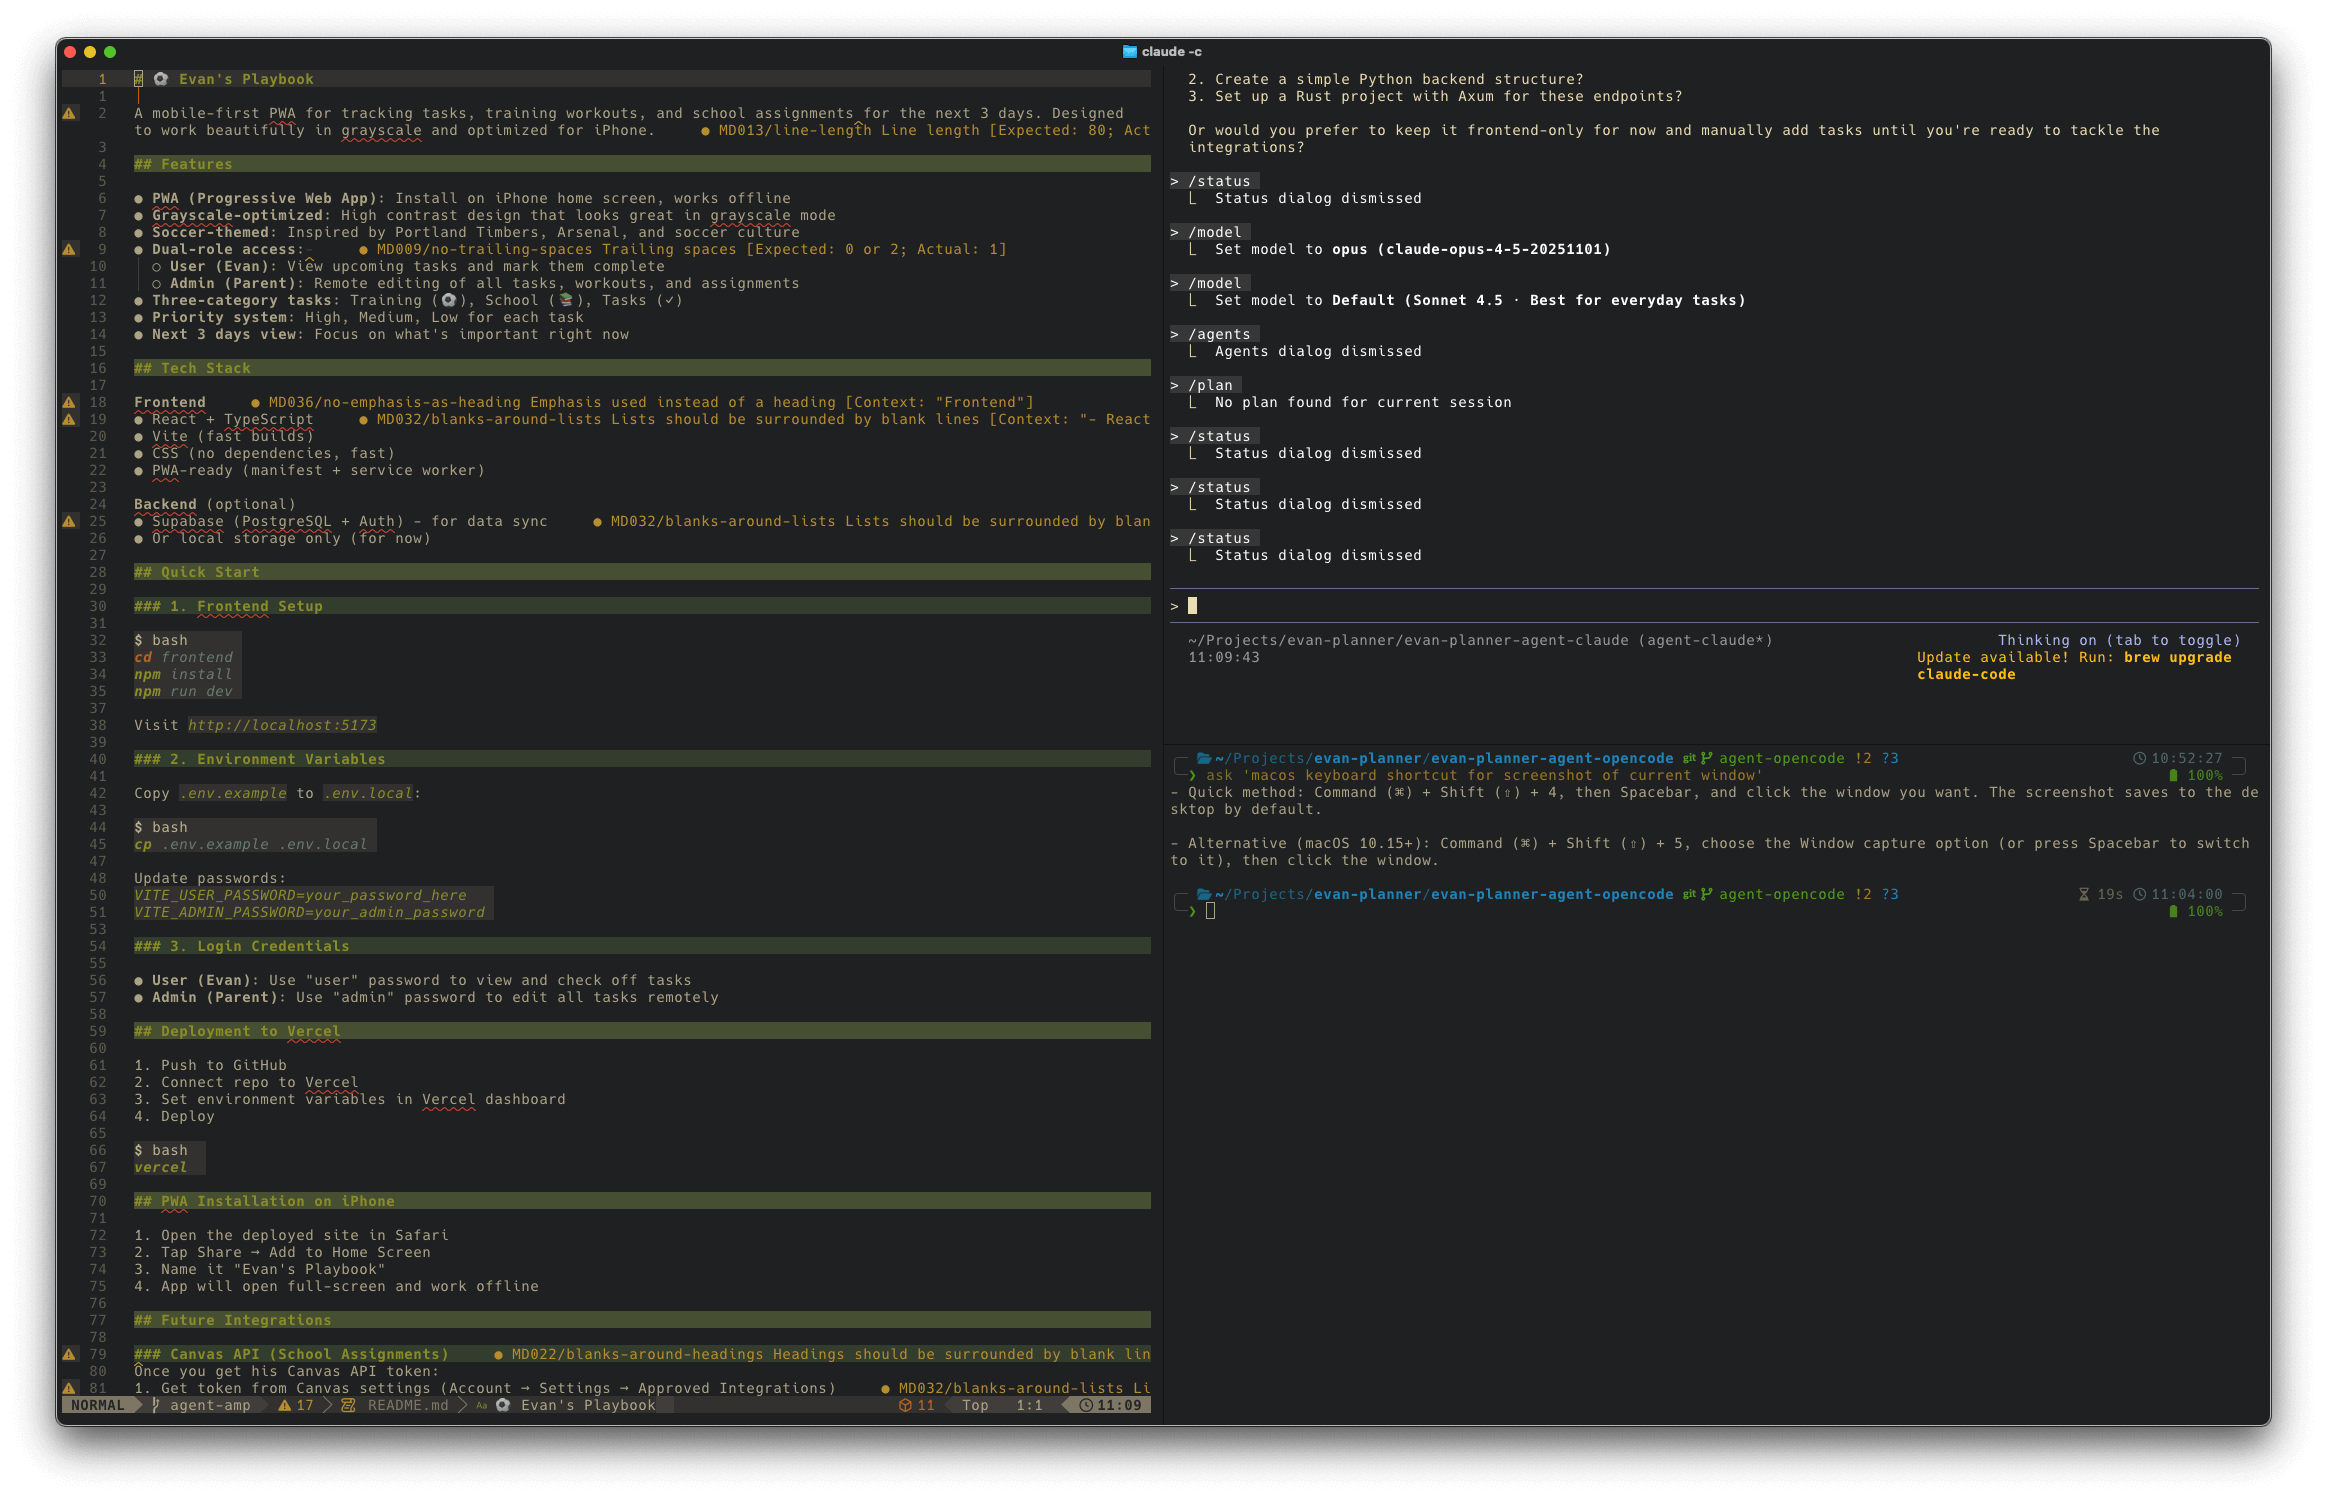
Task: Click the git branch icon showing agent-amp
Action: (x=157, y=1405)
